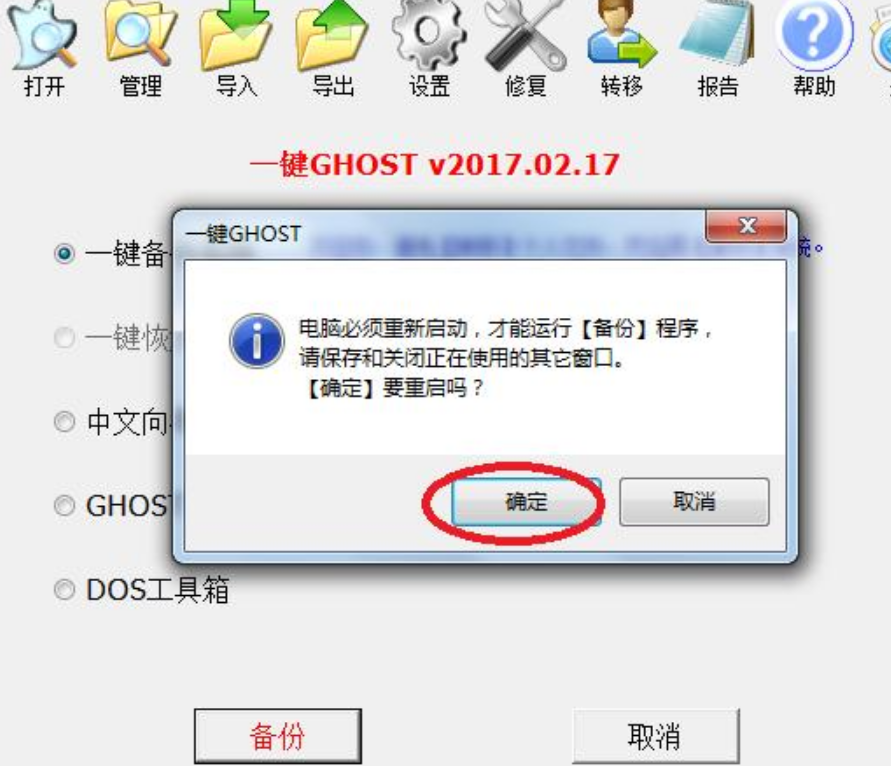The image size is (891, 770).
Task: Open the 报告 notepad report icon
Action: pyautogui.click(x=718, y=33)
